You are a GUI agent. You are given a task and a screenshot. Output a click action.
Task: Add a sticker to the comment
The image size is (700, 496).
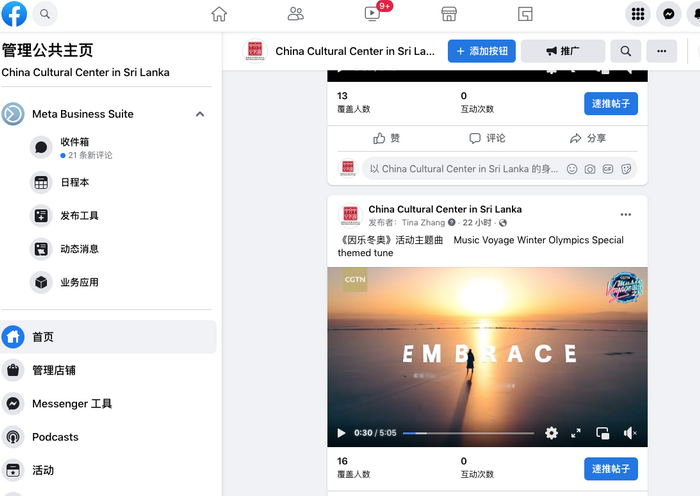(x=626, y=169)
